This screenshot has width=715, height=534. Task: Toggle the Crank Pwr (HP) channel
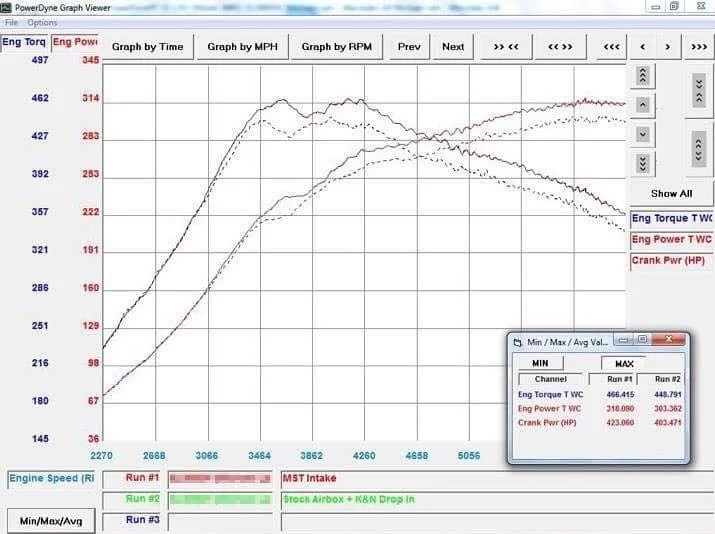671,261
